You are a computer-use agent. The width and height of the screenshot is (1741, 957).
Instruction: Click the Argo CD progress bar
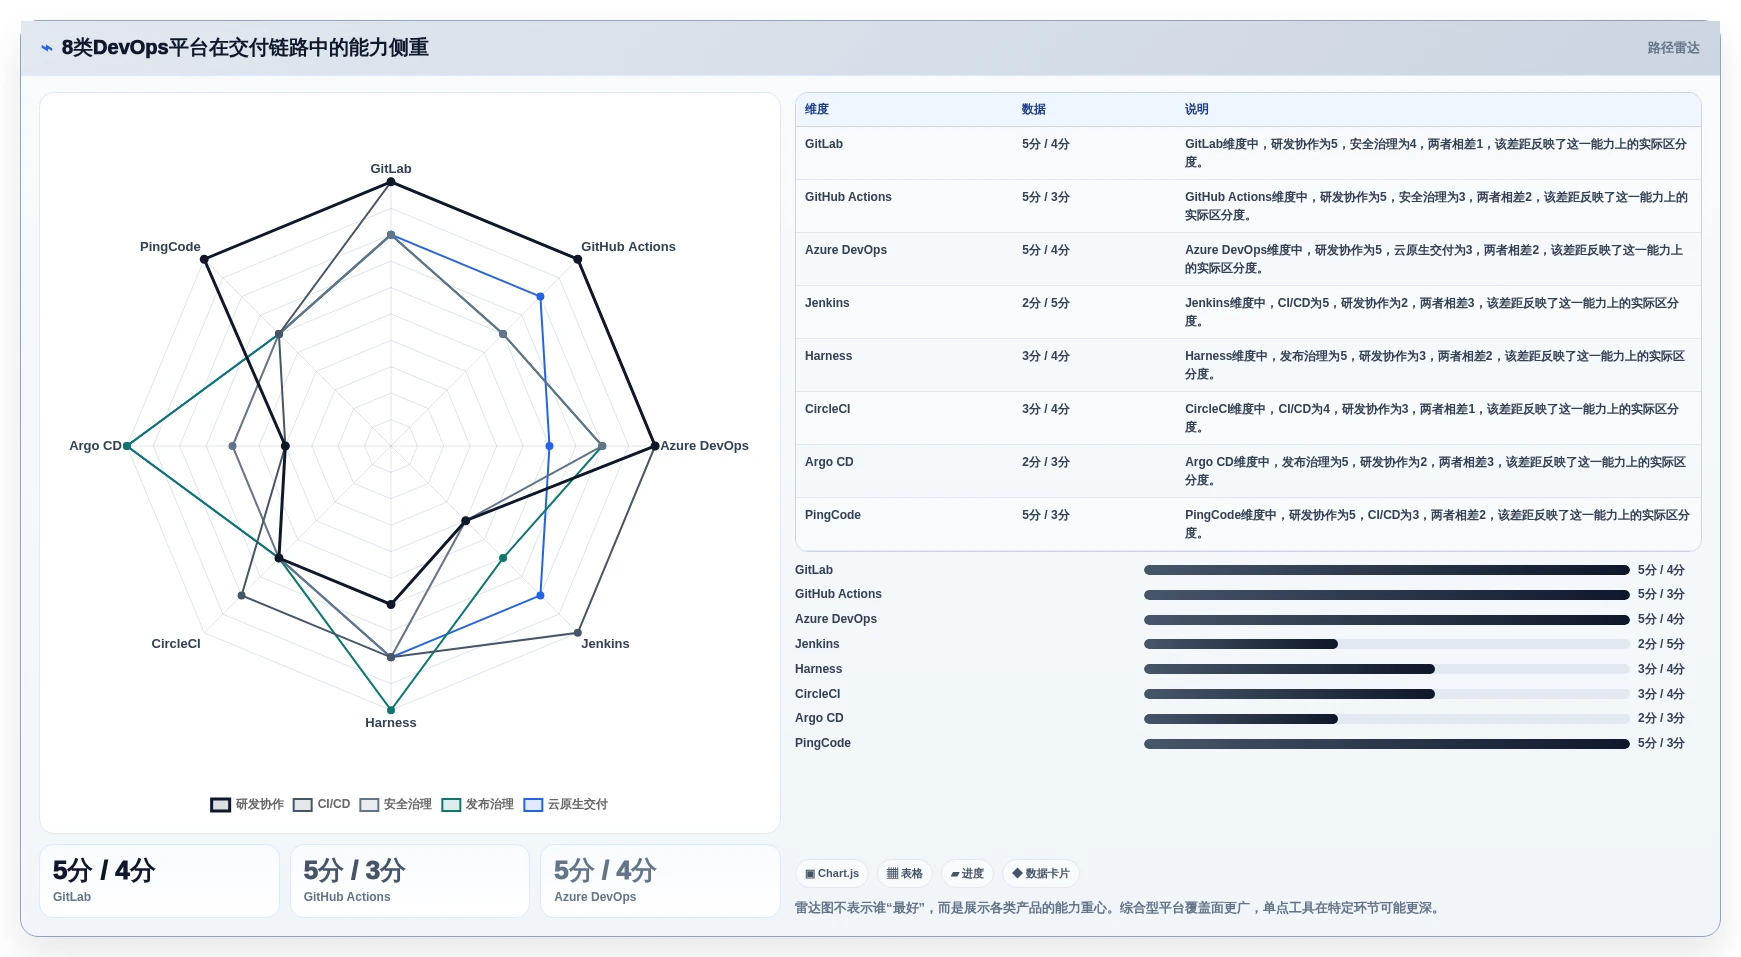pos(1387,719)
